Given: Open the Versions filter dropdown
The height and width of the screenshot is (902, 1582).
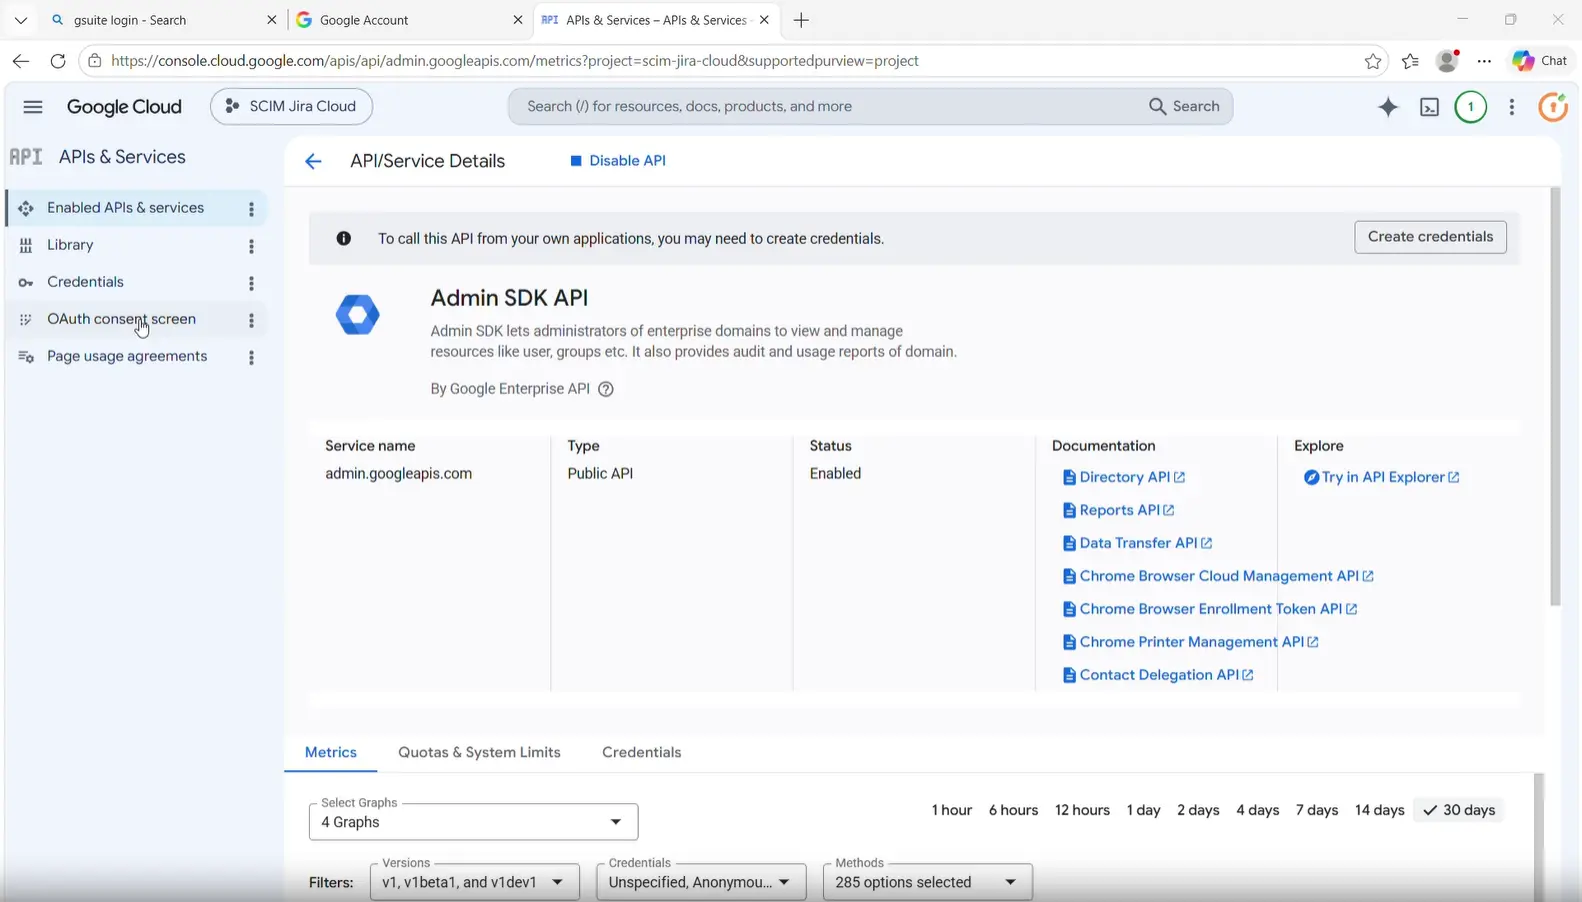Looking at the screenshot, I should [x=474, y=882].
